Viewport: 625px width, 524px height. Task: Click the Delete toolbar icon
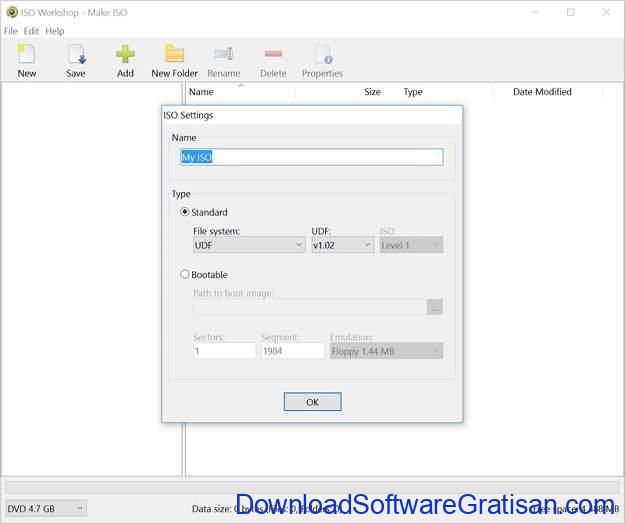273,53
